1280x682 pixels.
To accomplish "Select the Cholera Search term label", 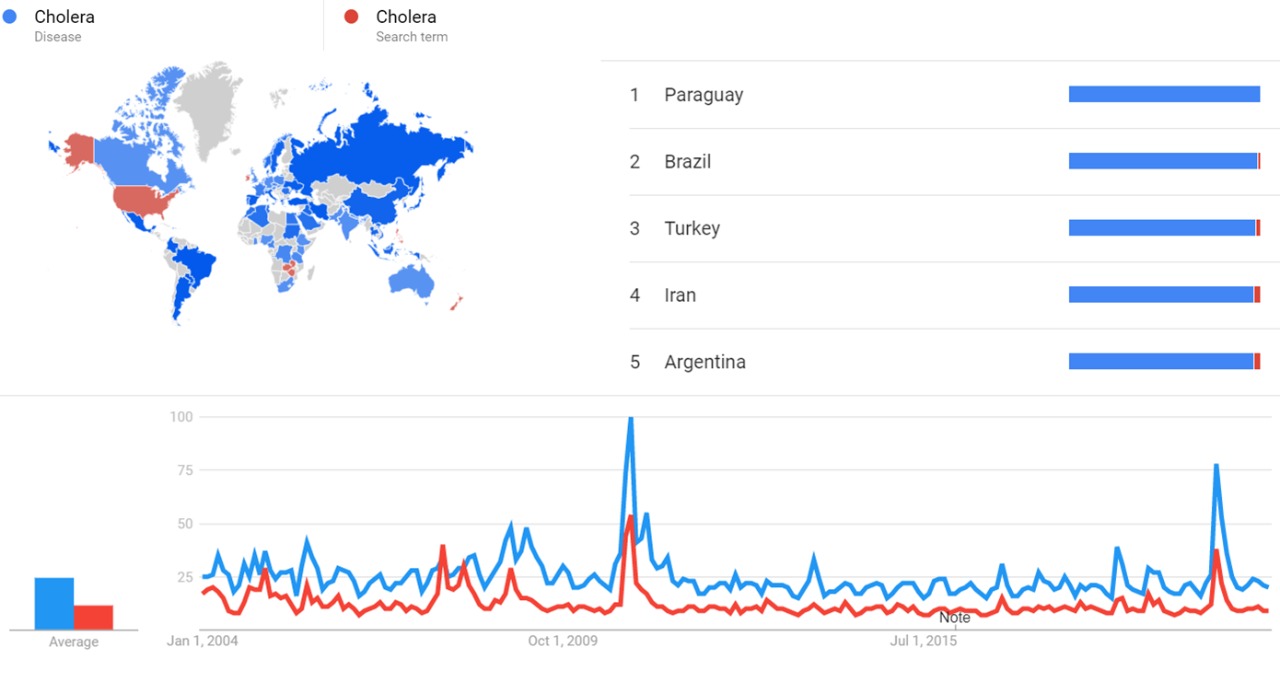I will pyautogui.click(x=406, y=17).
